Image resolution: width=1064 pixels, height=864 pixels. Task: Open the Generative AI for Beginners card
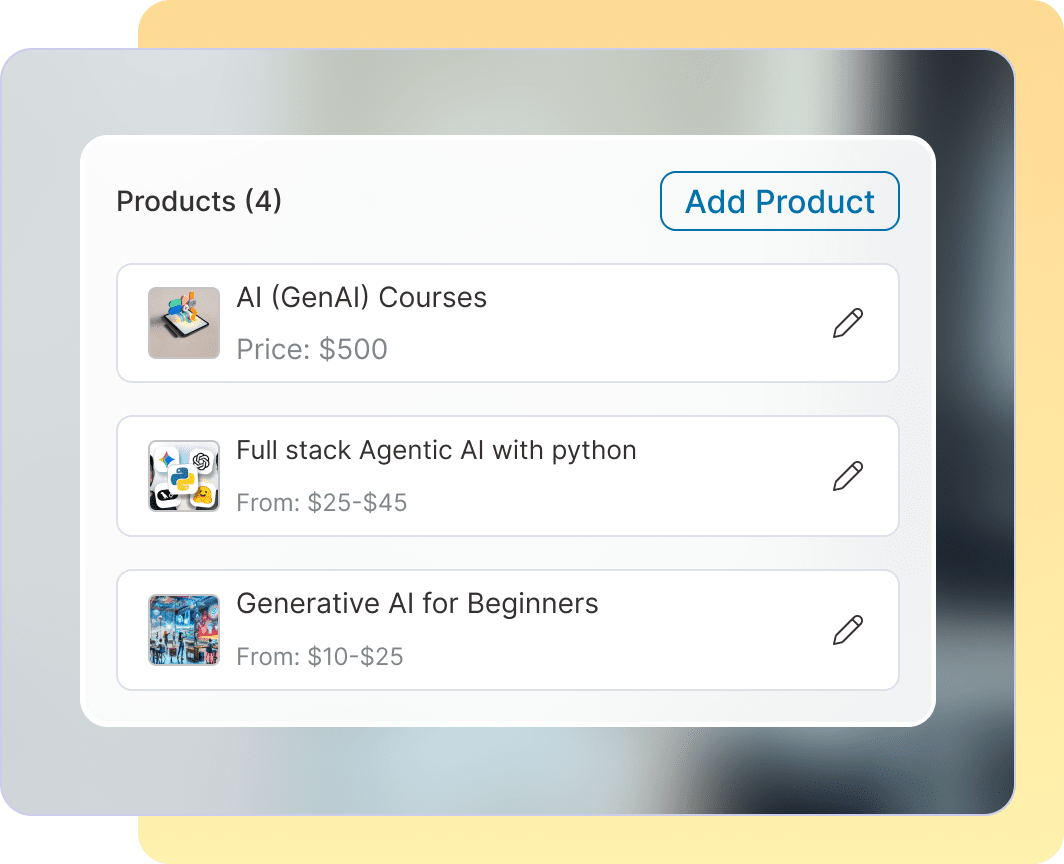pyautogui.click(x=508, y=629)
